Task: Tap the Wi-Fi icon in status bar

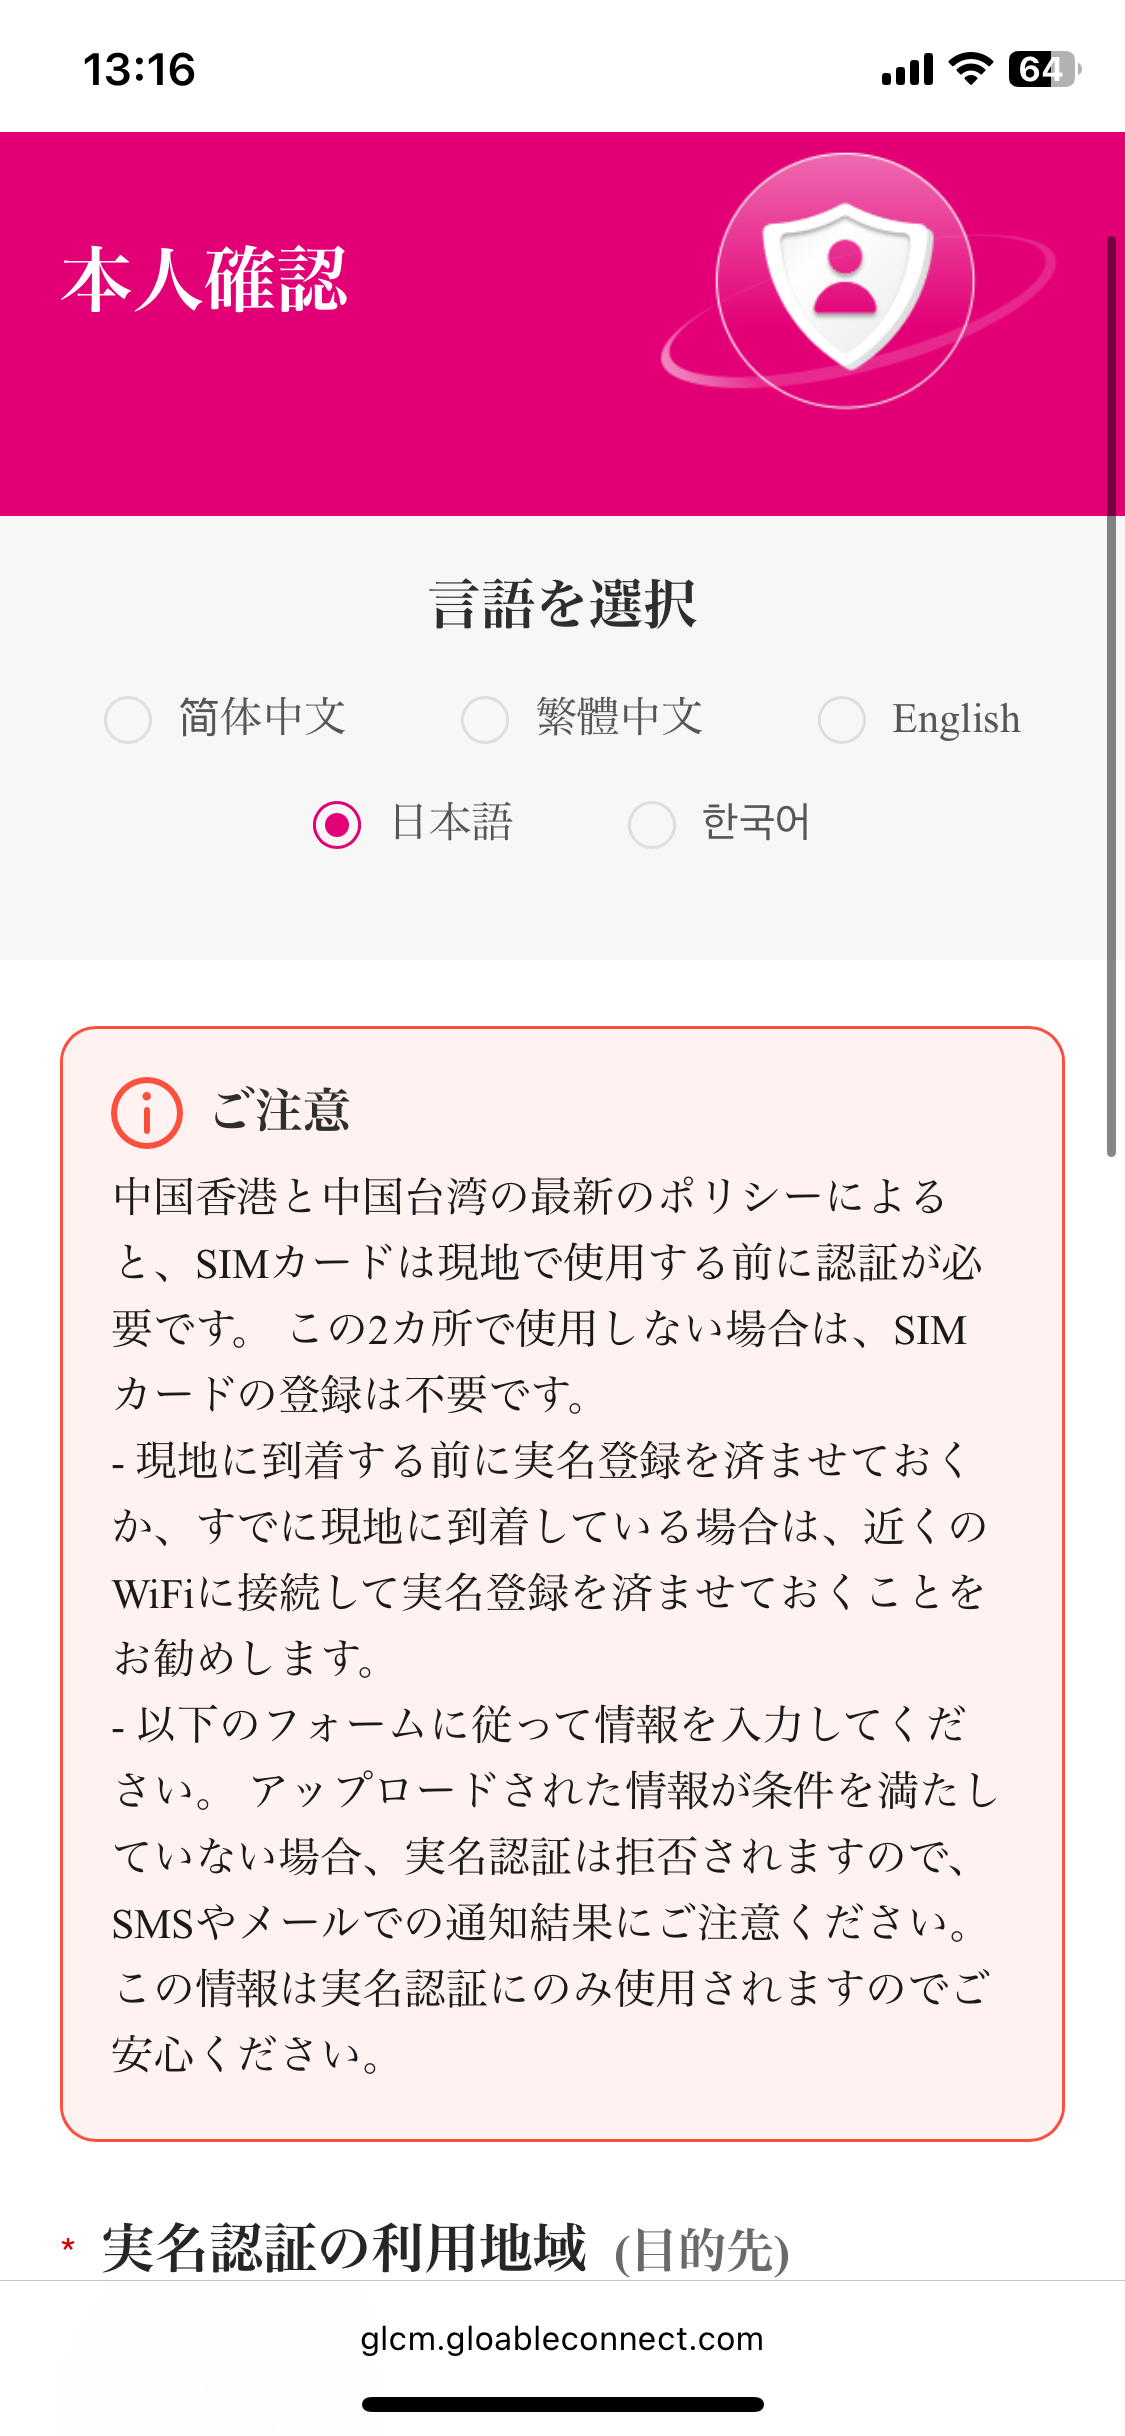Action: [x=971, y=69]
